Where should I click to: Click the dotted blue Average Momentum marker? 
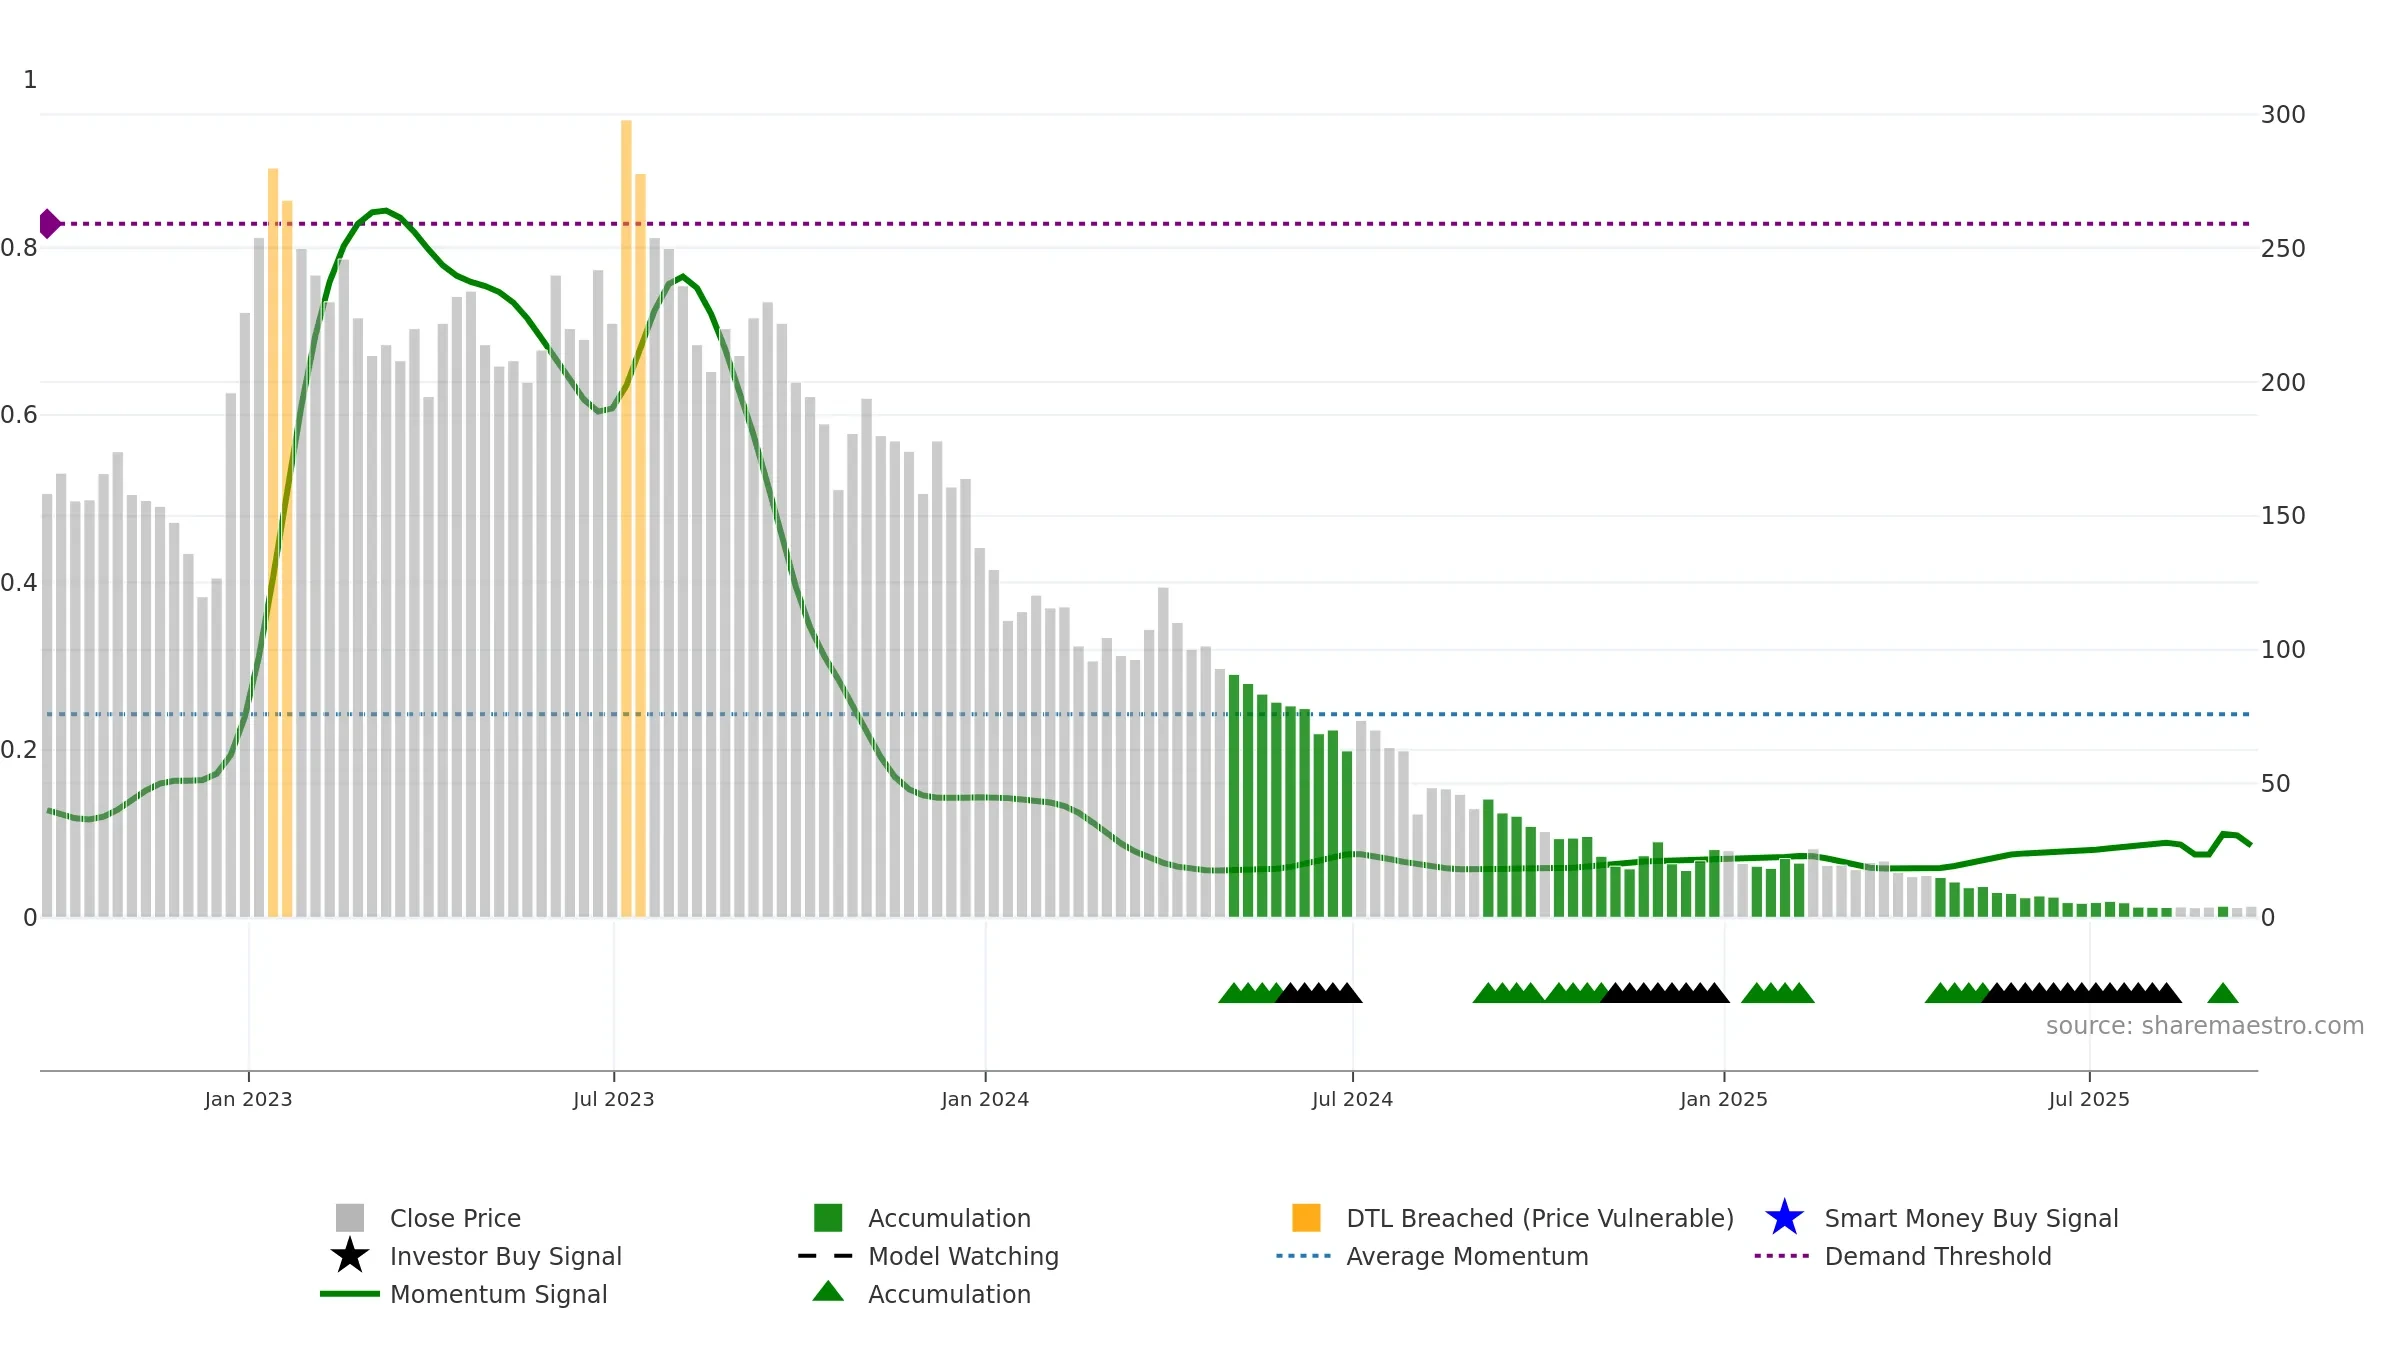[1304, 1255]
